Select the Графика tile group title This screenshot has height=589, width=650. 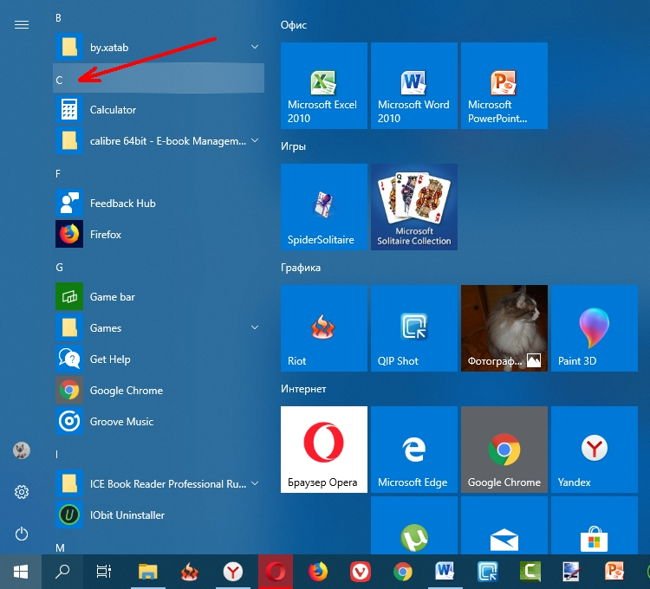[x=301, y=268]
